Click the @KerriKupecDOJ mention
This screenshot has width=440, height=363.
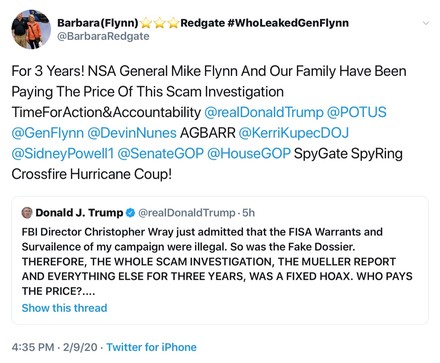(294, 133)
